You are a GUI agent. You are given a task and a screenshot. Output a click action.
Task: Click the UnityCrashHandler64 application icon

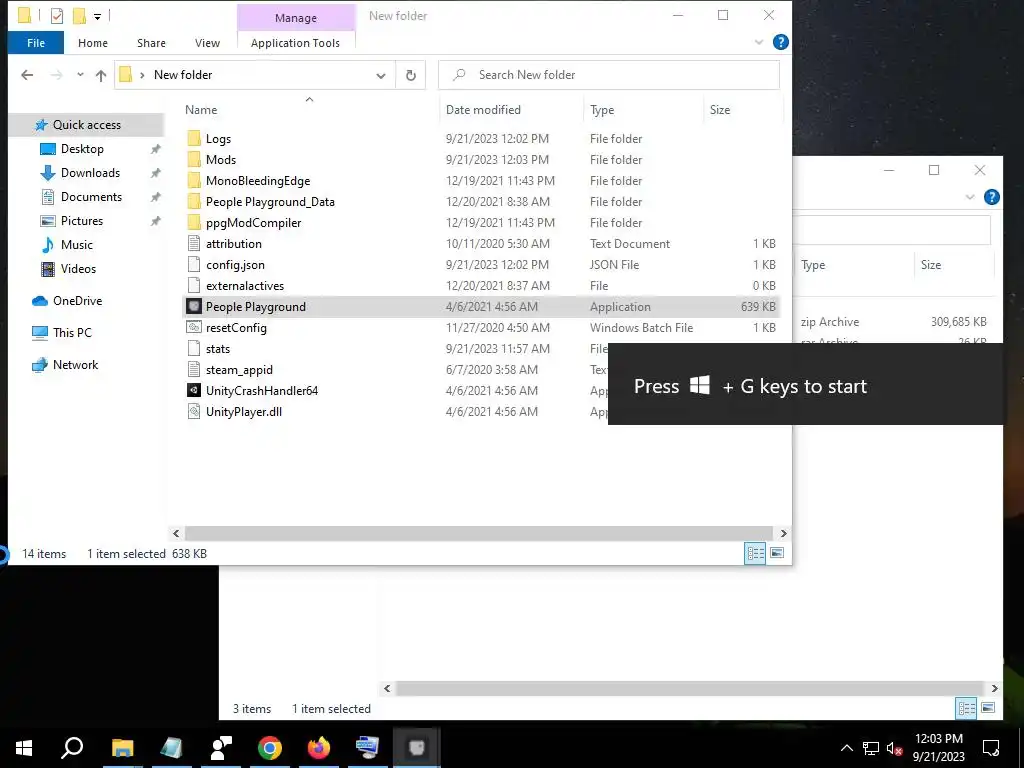194,391
